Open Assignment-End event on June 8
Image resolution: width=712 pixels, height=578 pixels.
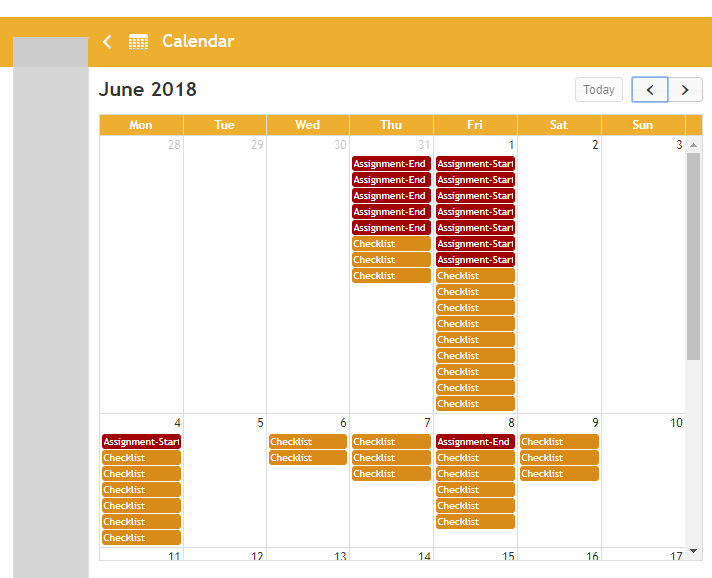pyautogui.click(x=474, y=442)
